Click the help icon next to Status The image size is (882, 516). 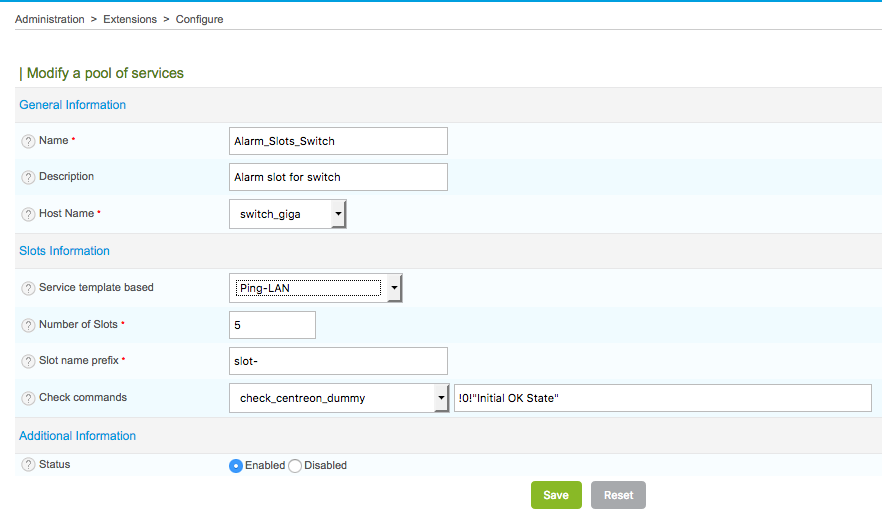click(x=28, y=465)
